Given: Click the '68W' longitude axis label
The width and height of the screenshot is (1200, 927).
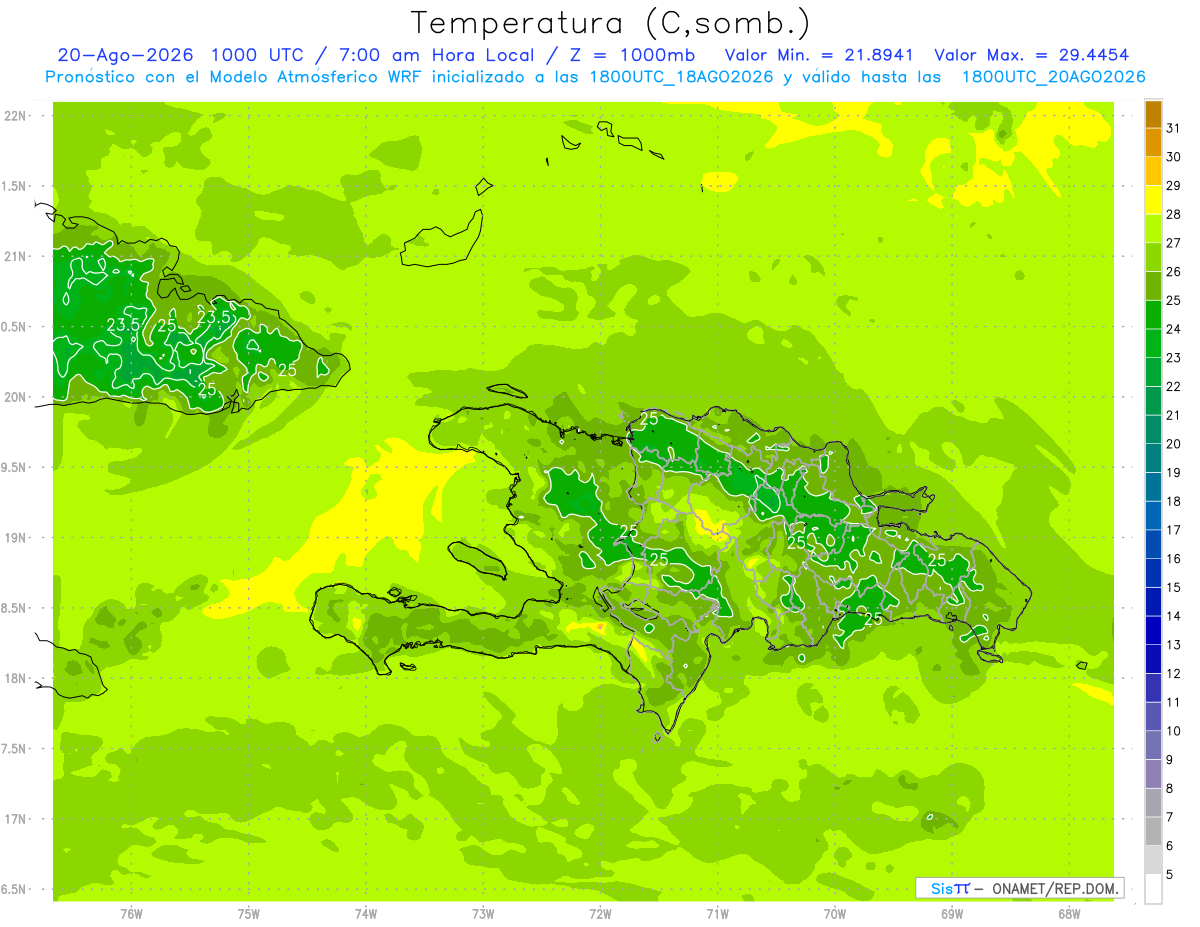Looking at the screenshot, I should click(1069, 913).
